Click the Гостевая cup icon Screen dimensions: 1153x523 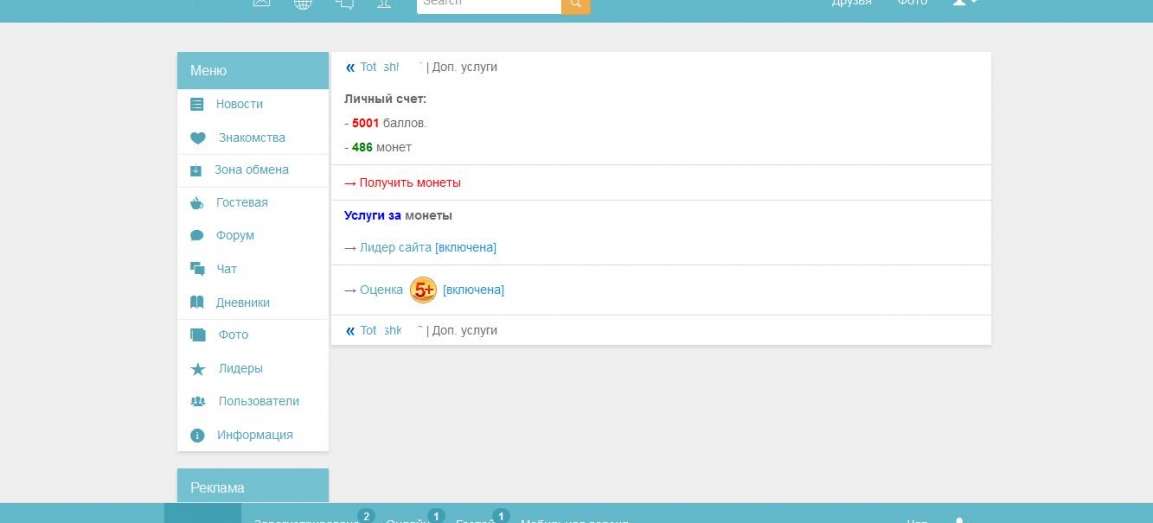pos(197,203)
